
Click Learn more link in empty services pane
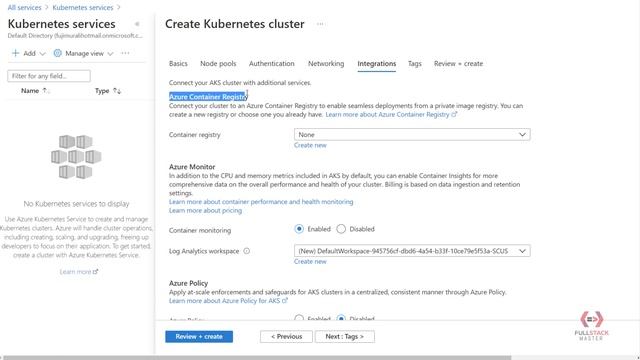point(79,272)
